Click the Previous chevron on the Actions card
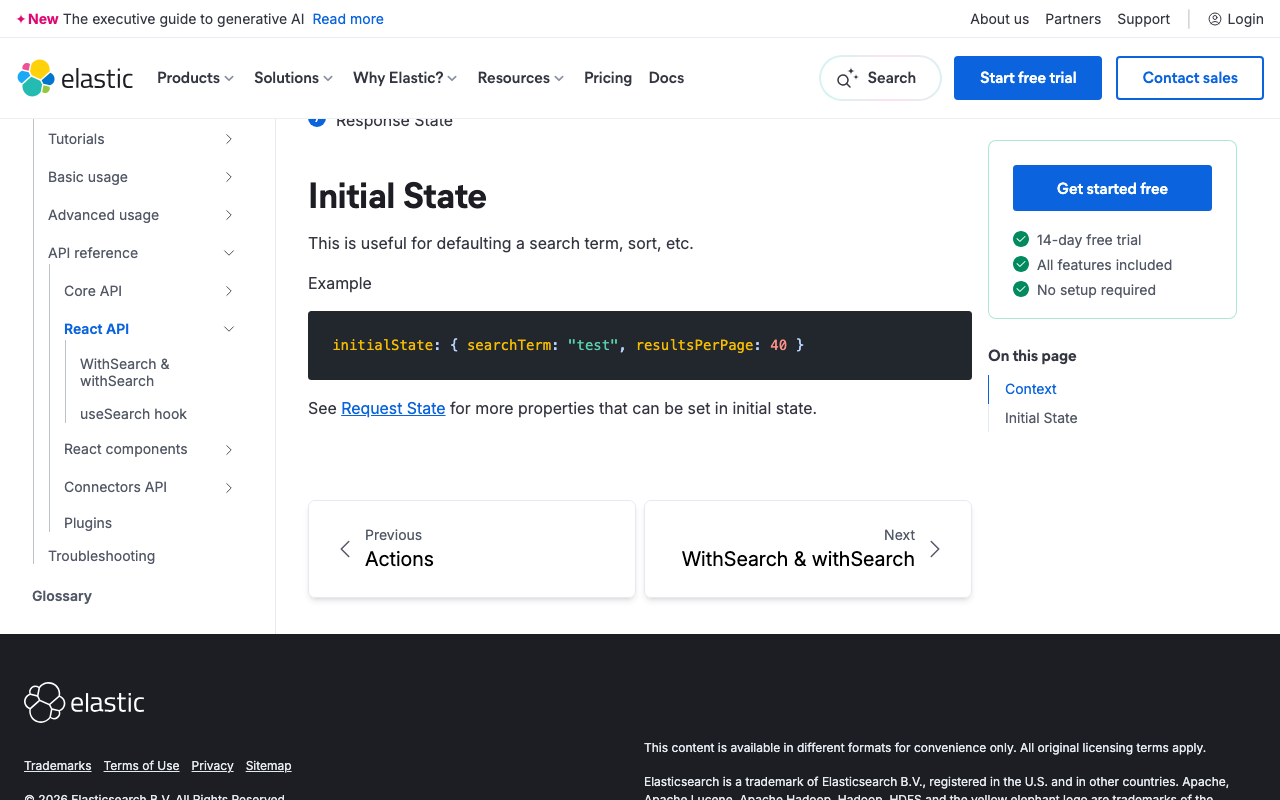1280x800 pixels. pyautogui.click(x=344, y=549)
